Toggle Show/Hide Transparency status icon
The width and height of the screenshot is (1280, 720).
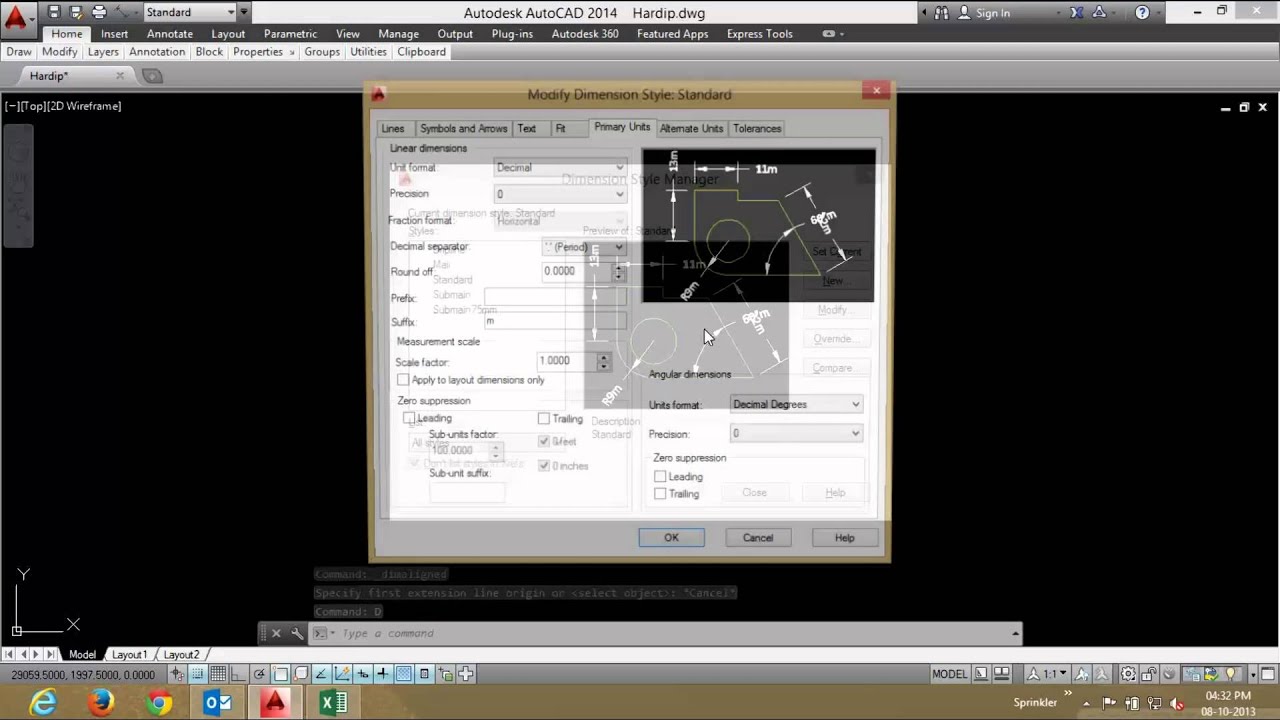(x=404, y=674)
